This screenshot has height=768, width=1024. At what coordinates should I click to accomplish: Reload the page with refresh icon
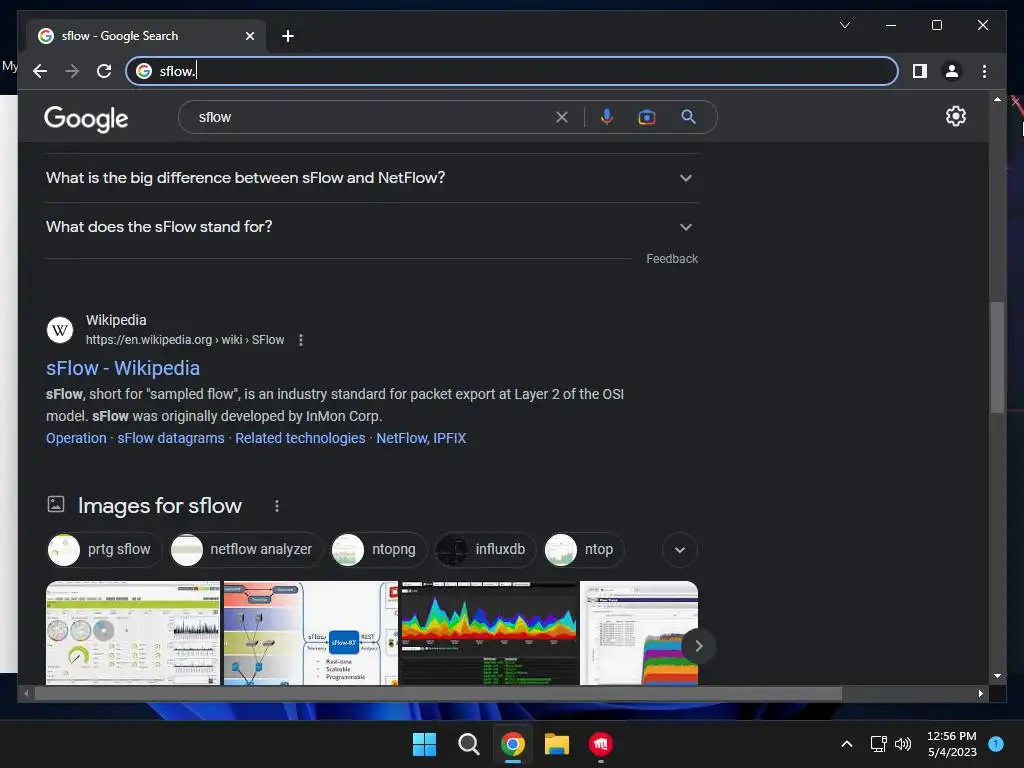[x=104, y=71]
